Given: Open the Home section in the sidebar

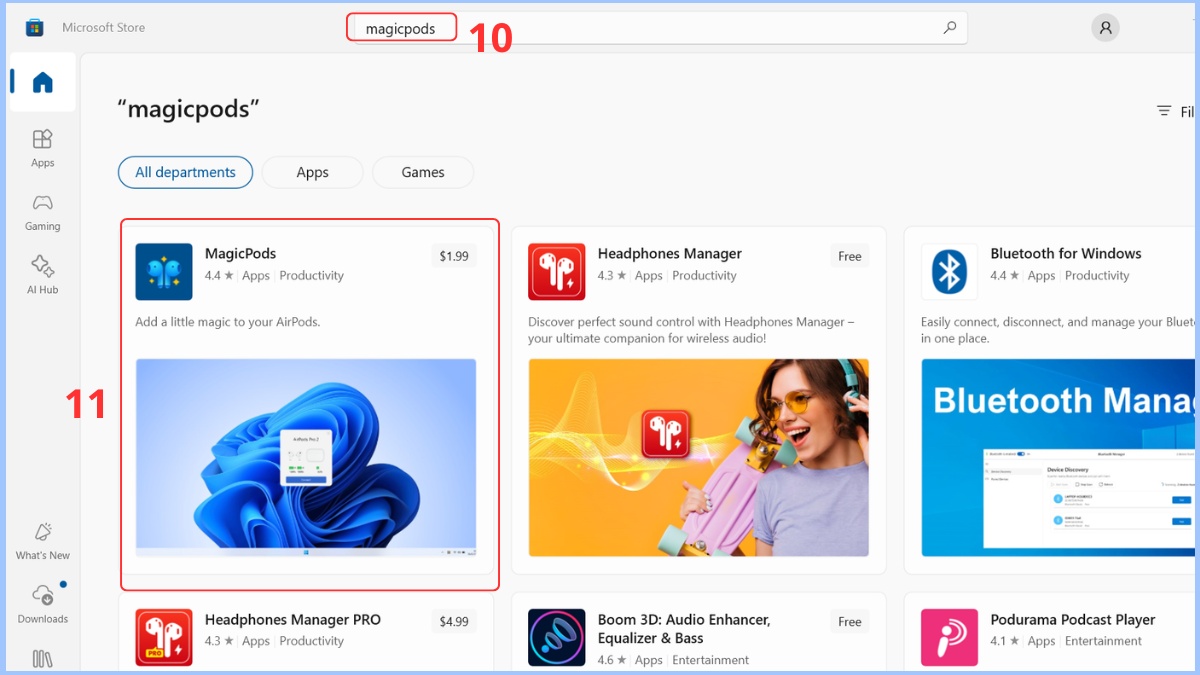Looking at the screenshot, I should click(41, 82).
